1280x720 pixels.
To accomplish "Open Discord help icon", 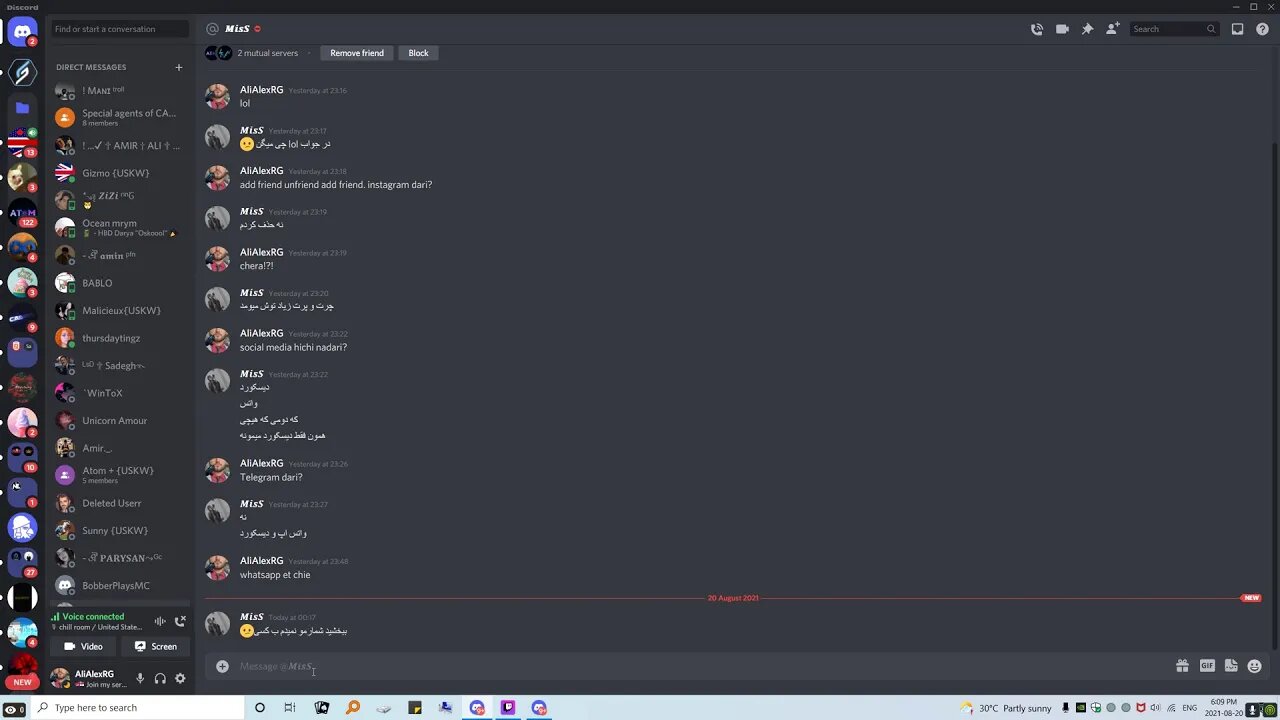I will click(x=1262, y=29).
